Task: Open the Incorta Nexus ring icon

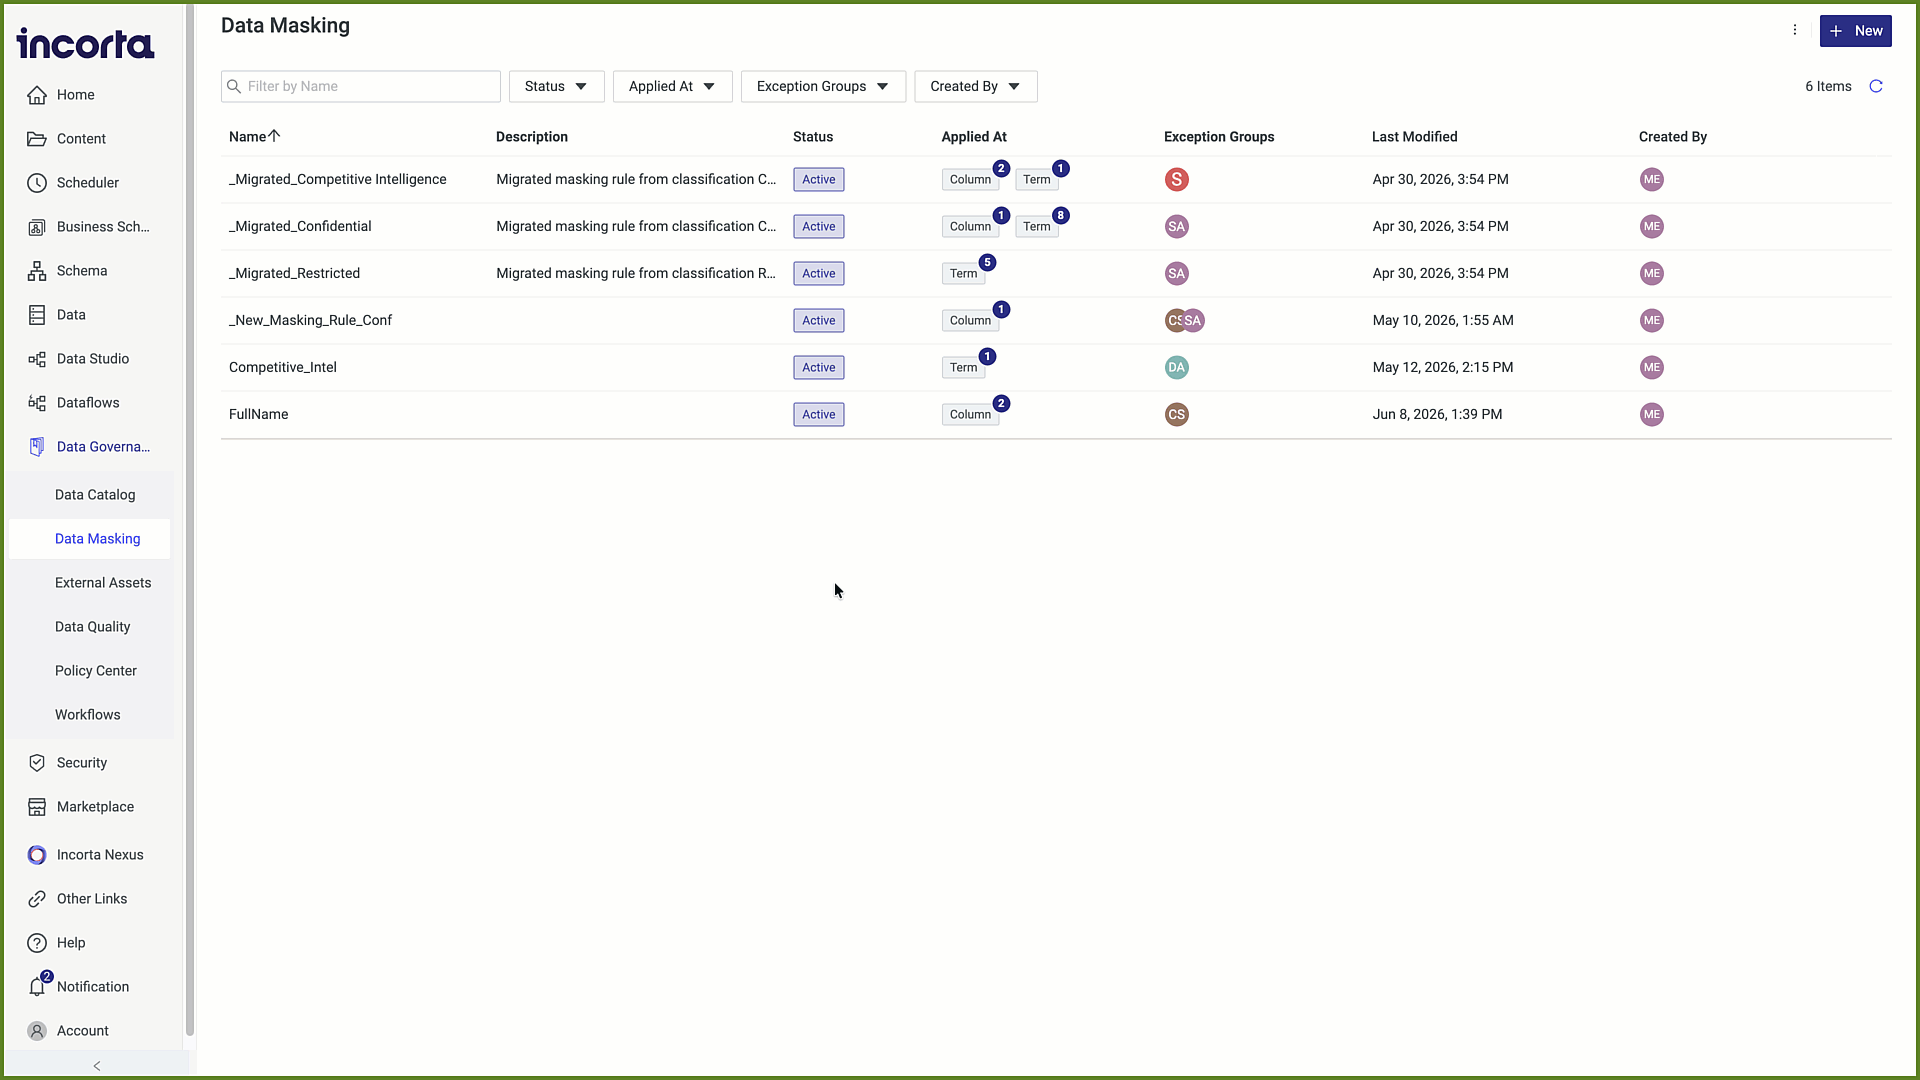Action: (37, 855)
